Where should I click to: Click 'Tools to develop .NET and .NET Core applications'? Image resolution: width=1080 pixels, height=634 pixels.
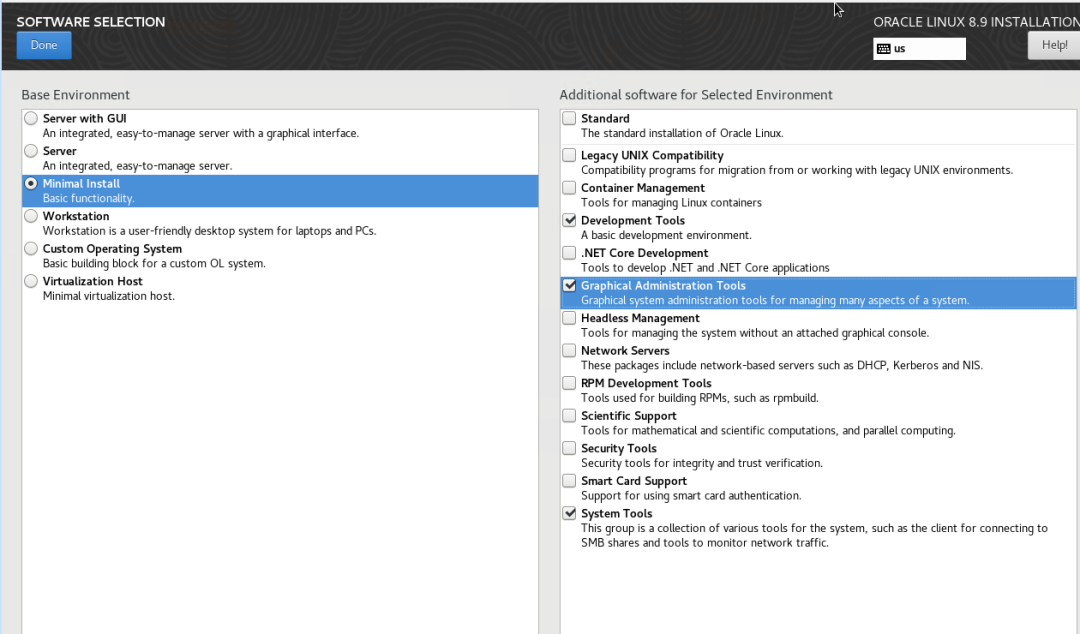tap(705, 267)
